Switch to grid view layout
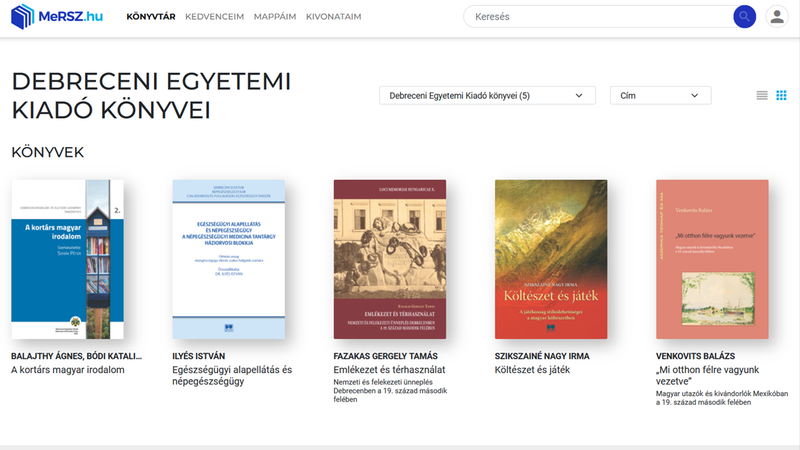Image resolution: width=800 pixels, height=450 pixels. tap(782, 95)
